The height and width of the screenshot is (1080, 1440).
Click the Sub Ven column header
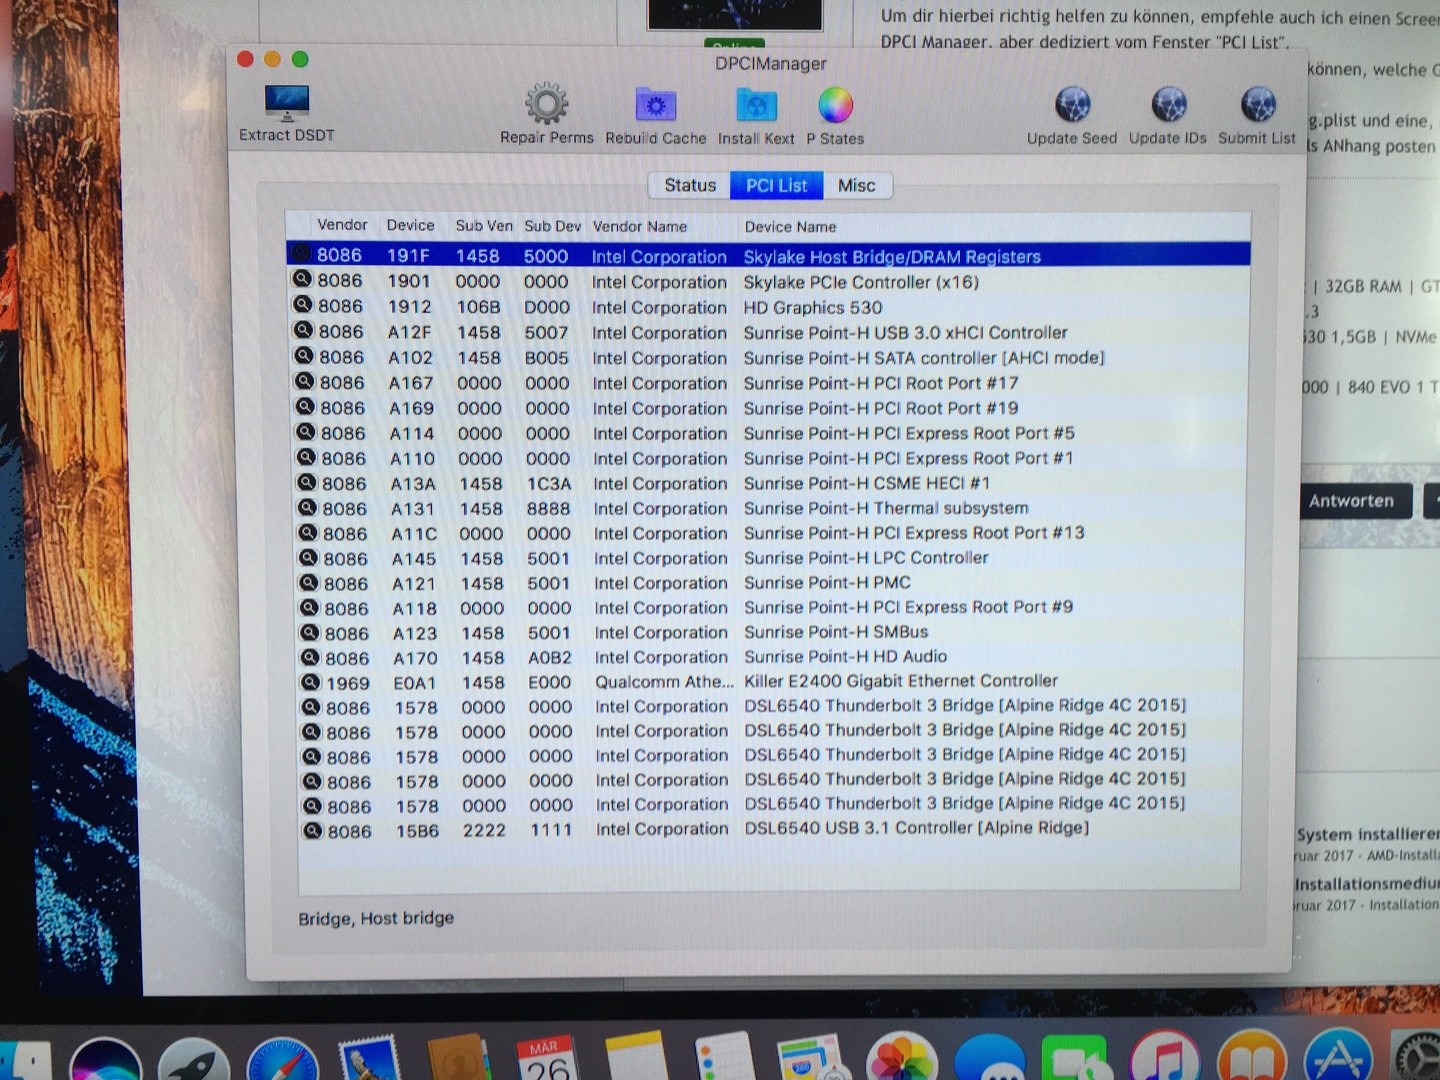click(x=484, y=226)
